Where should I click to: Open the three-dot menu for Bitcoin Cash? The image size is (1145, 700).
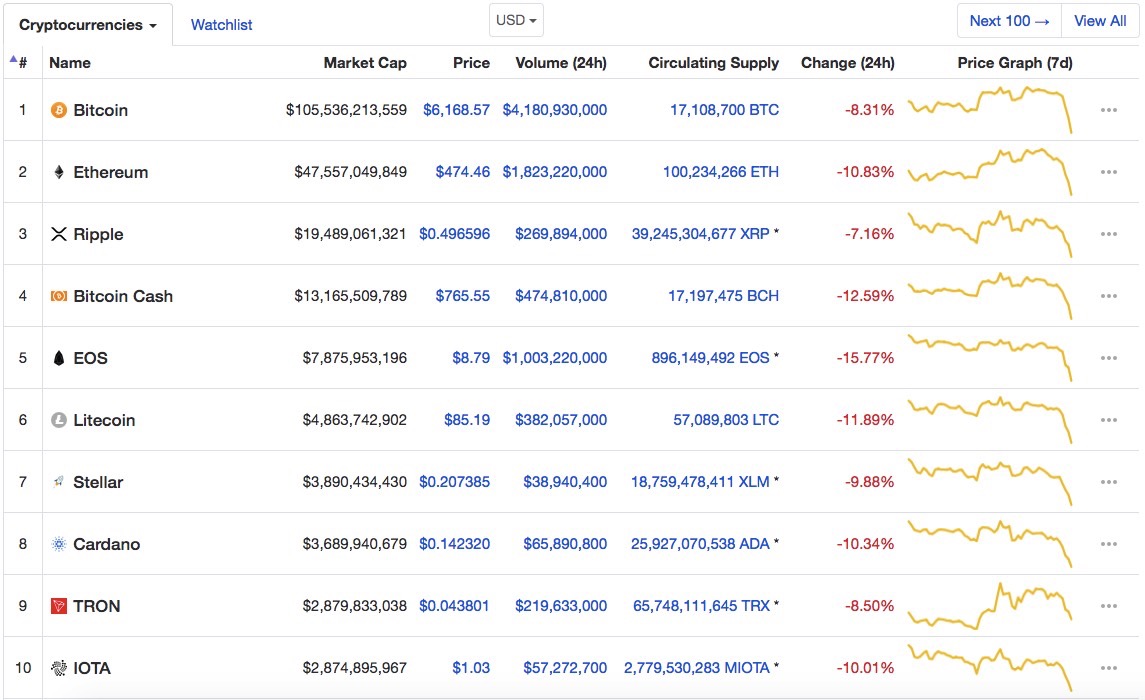[1108, 296]
